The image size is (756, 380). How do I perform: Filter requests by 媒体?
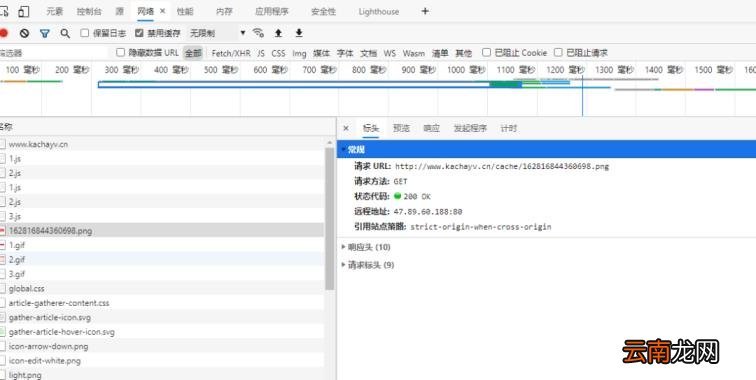tap(322, 53)
